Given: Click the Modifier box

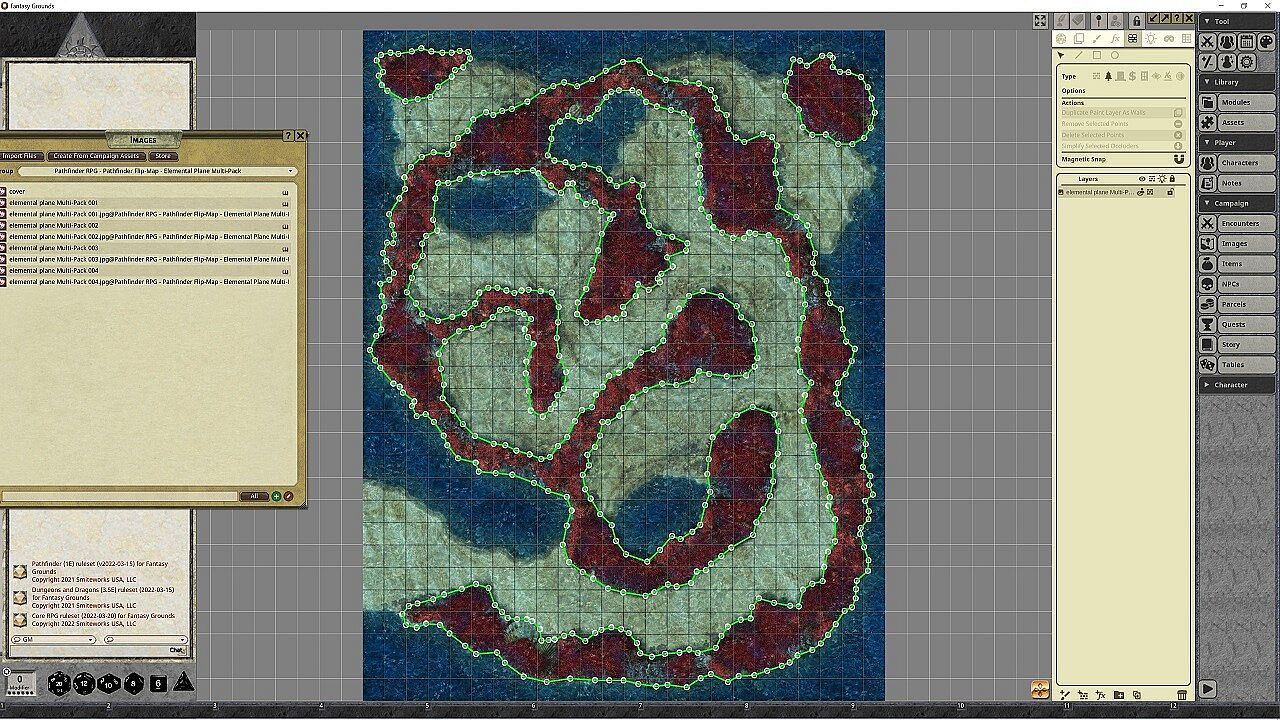Looking at the screenshot, I should pos(19,683).
